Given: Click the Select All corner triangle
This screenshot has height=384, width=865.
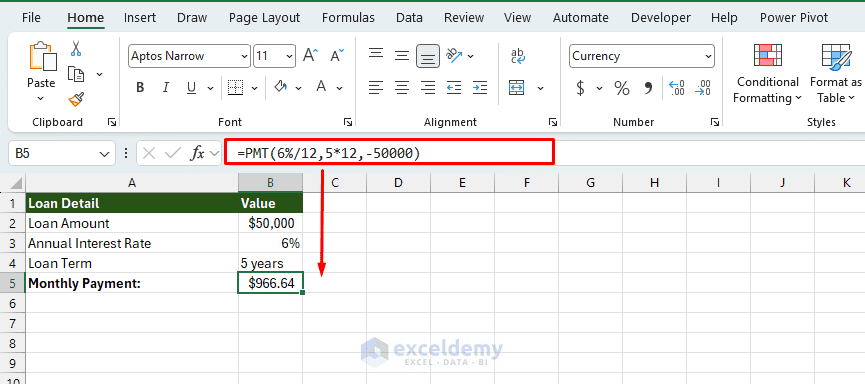Looking at the screenshot, I should pos(17,183).
